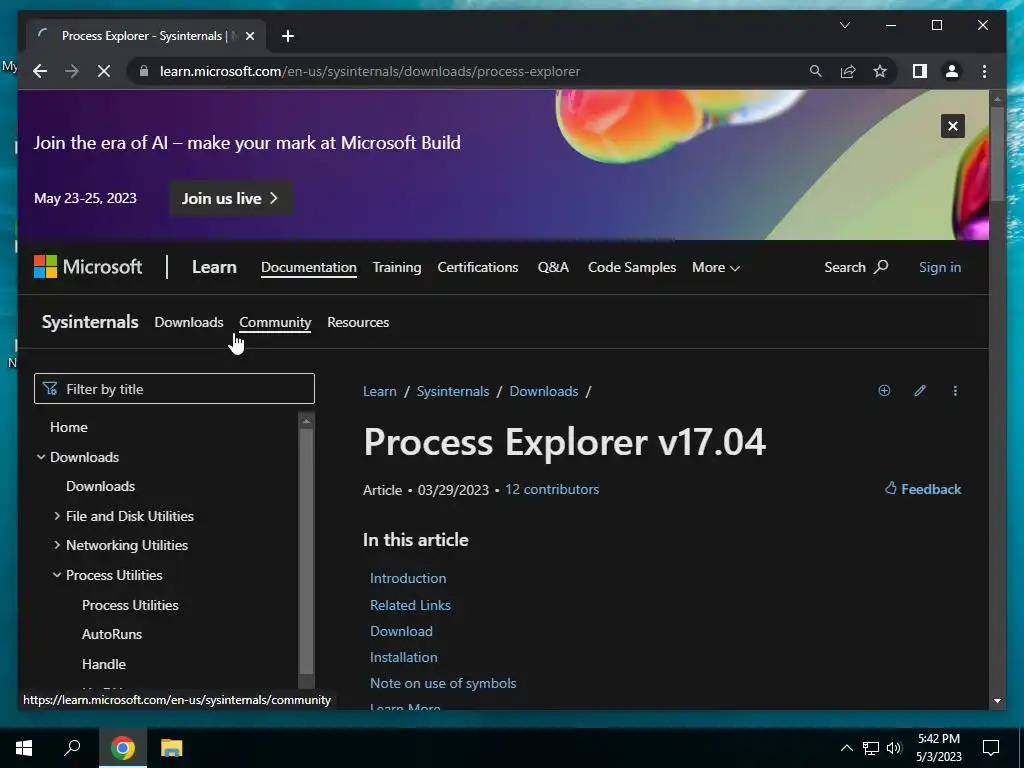The height and width of the screenshot is (768, 1024).
Task: Jump to the Related Links section
Action: point(410,605)
